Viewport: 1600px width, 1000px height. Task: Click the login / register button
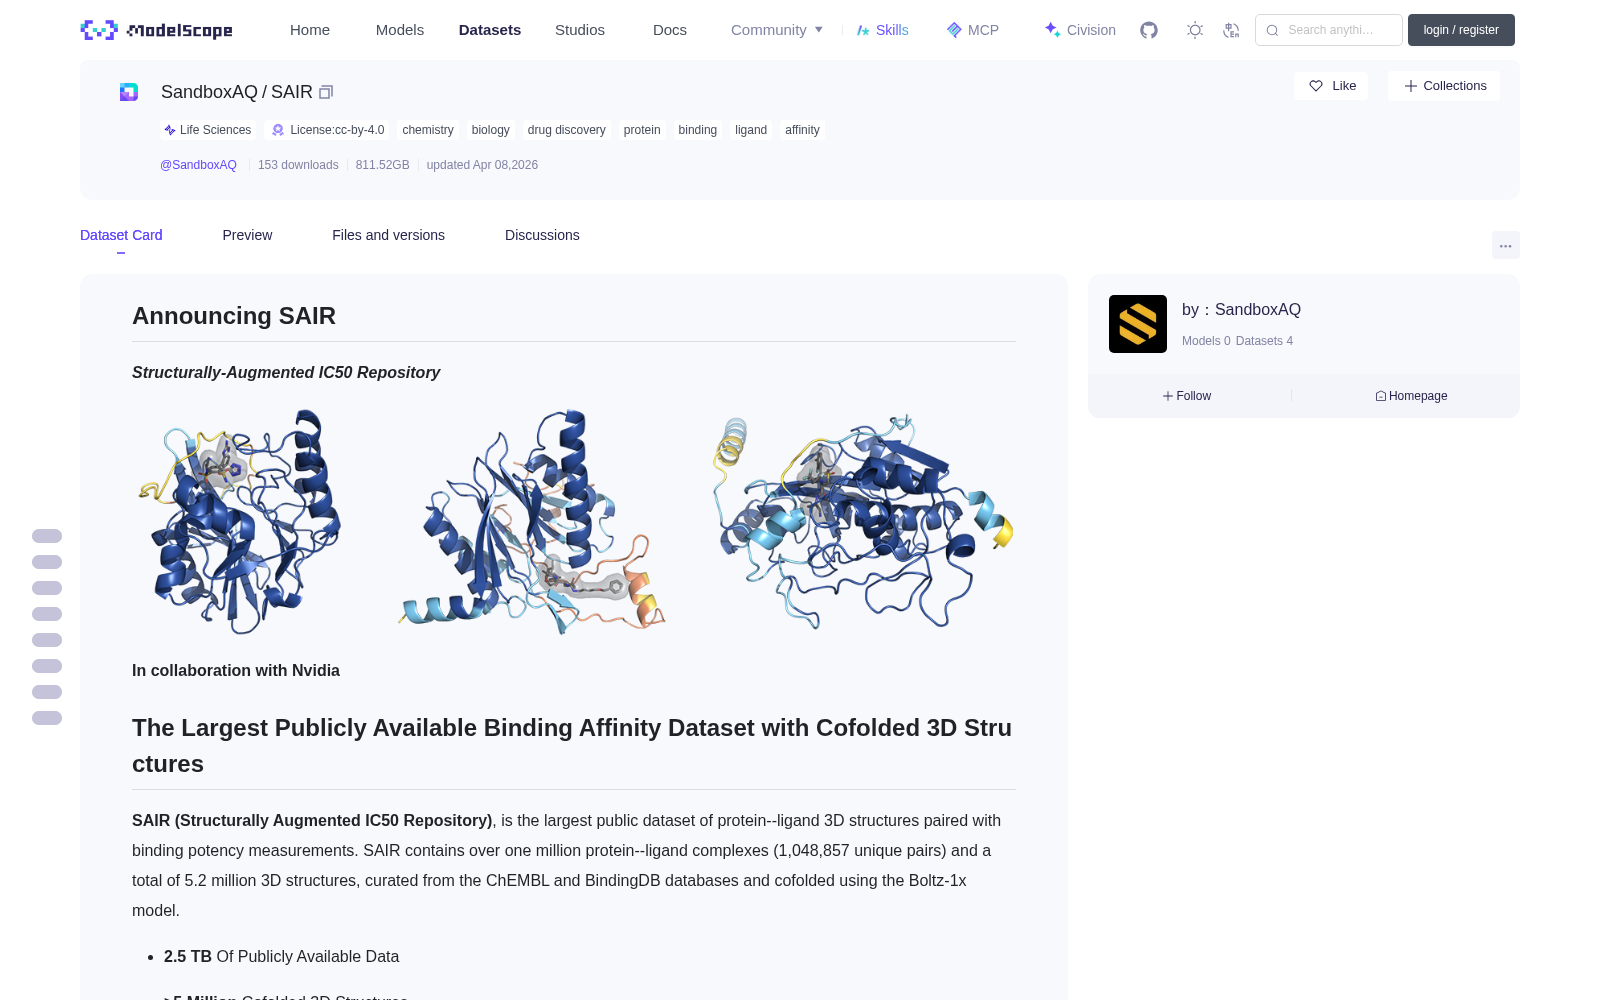(x=1461, y=30)
